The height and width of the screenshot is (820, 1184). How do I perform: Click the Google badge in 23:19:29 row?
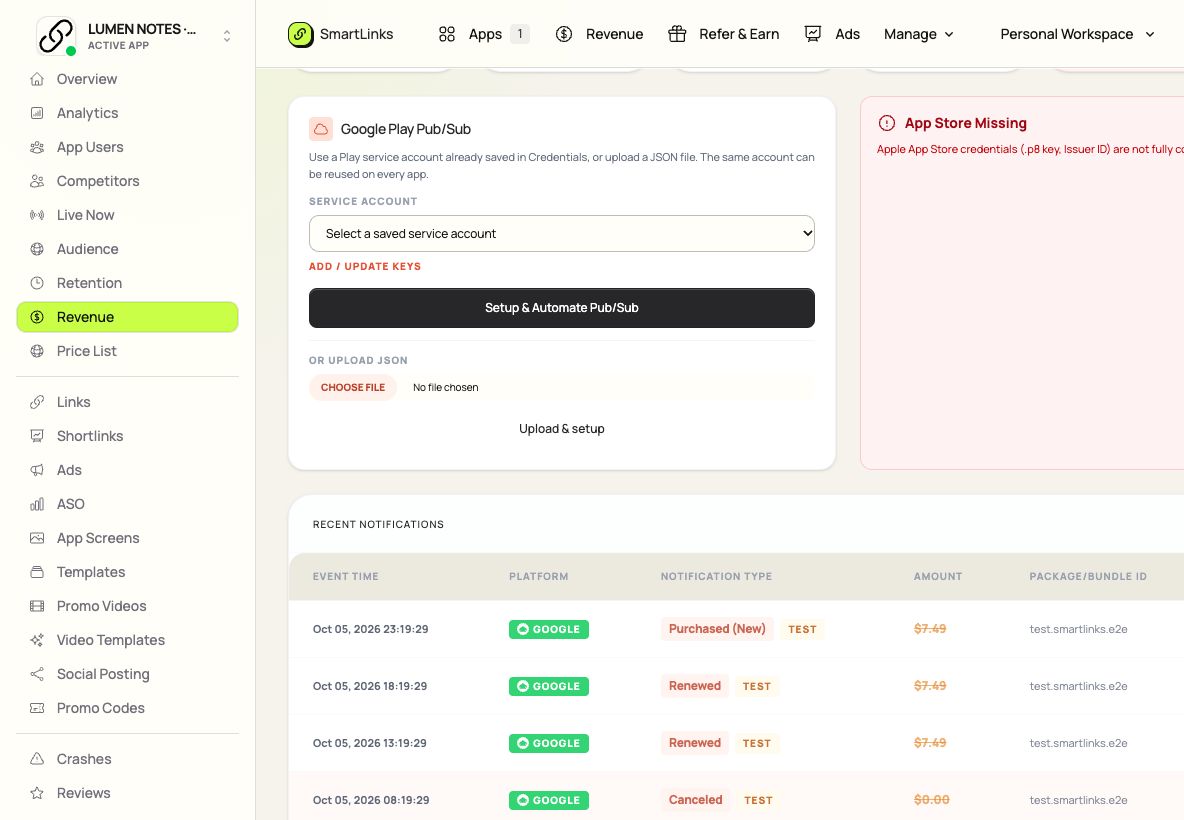[549, 630]
